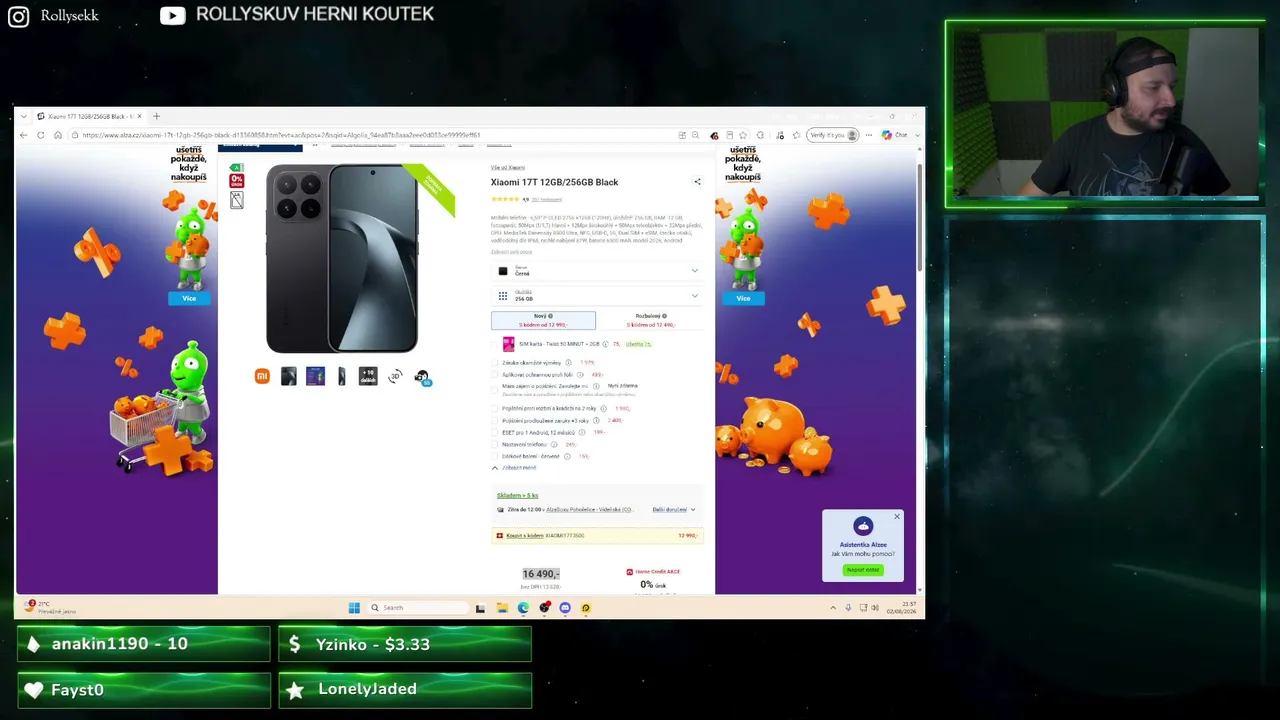Open the 360-degree product view
Image resolution: width=1280 pixels, height=720 pixels.
click(395, 376)
